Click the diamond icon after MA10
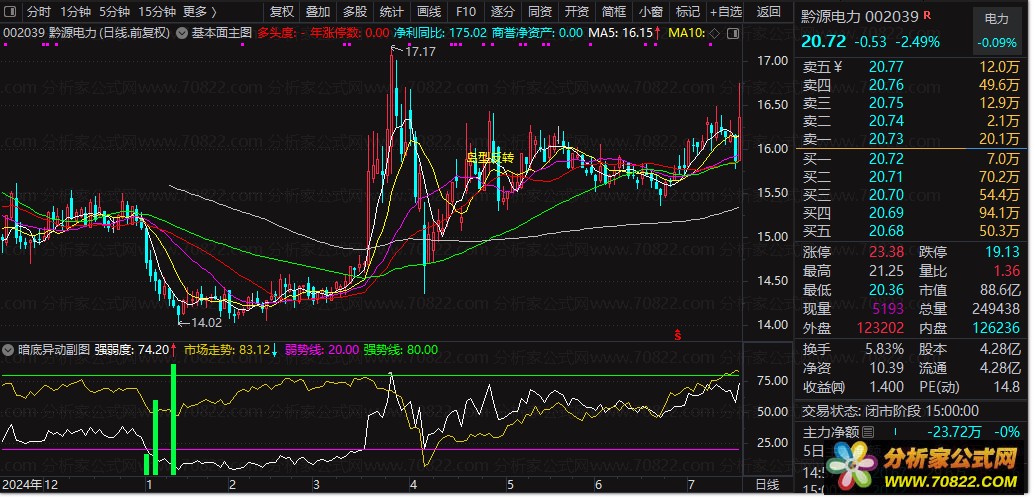The width and height of the screenshot is (1034, 498). click(x=715, y=32)
